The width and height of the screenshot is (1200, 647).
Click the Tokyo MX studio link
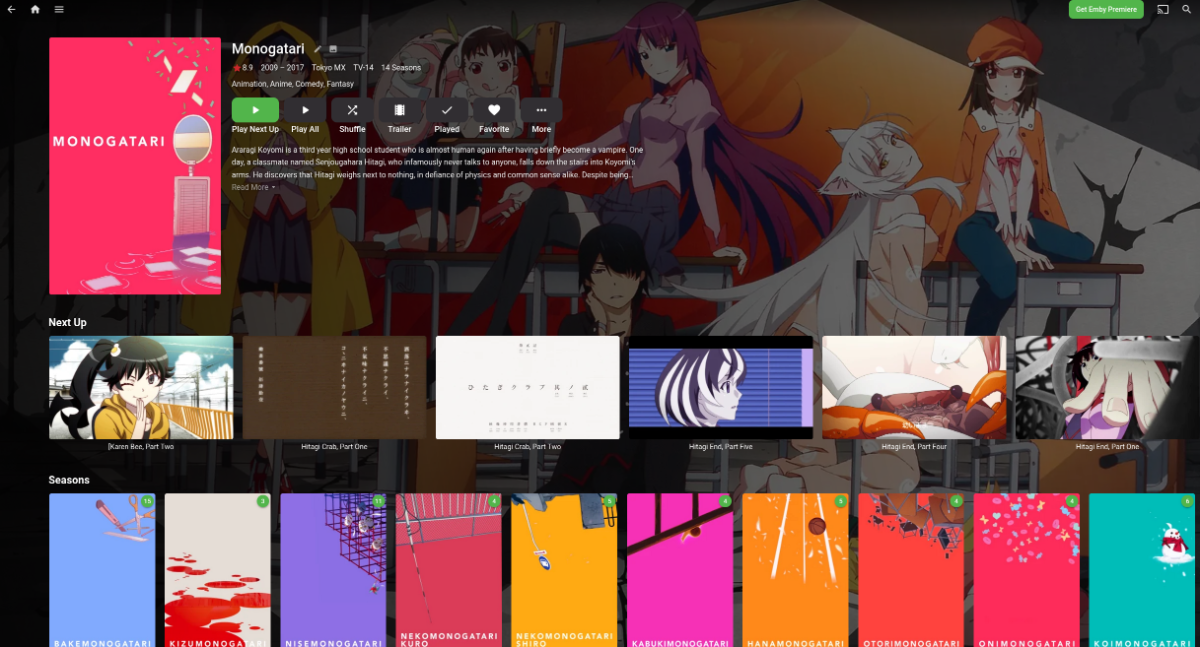329,68
